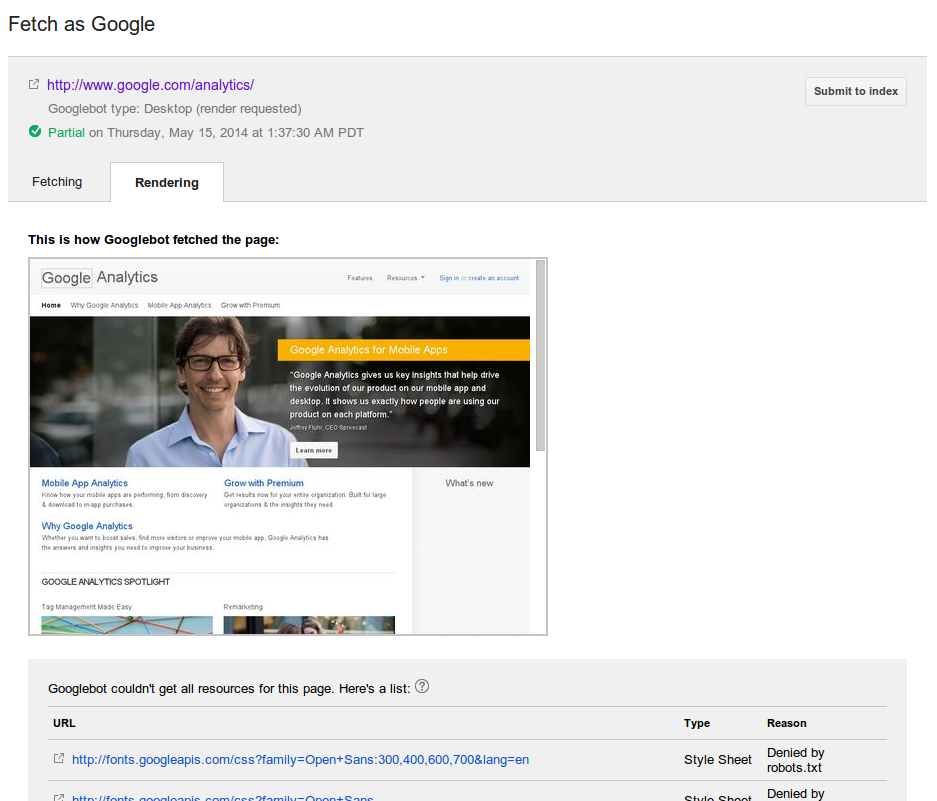Click the Submit to index button

click(856, 91)
